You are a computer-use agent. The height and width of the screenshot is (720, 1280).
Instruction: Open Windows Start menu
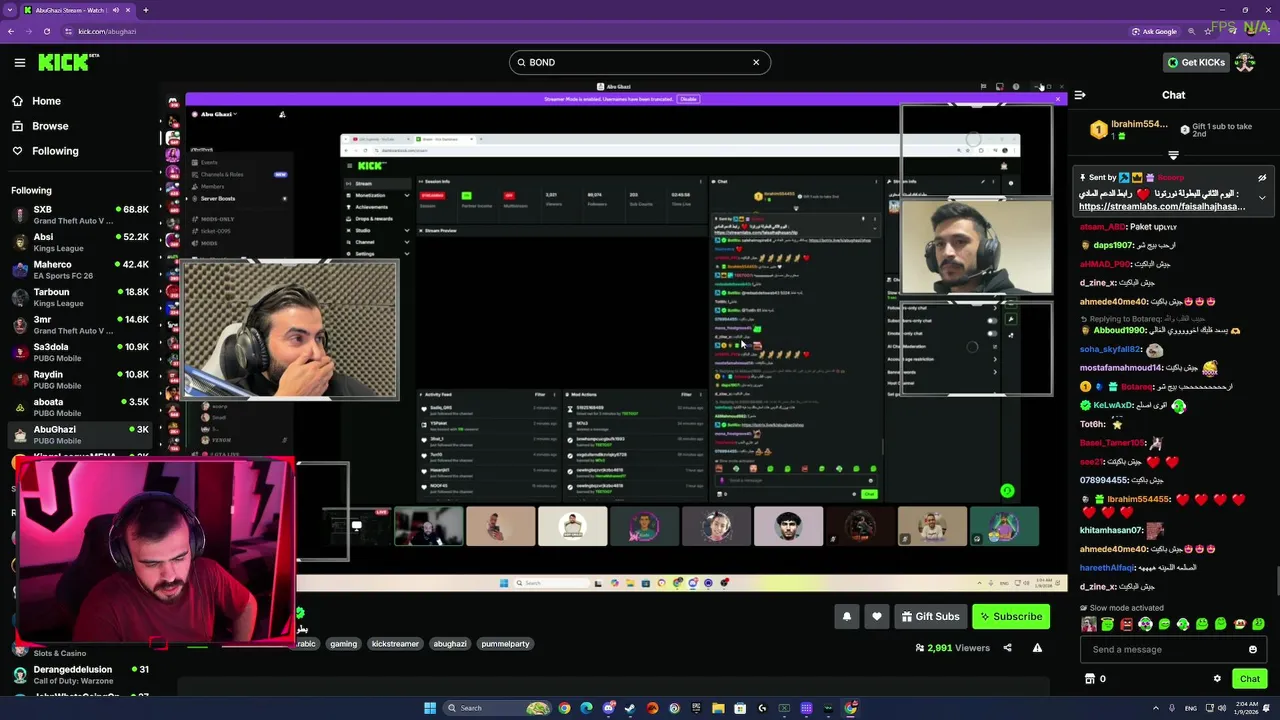(430, 708)
